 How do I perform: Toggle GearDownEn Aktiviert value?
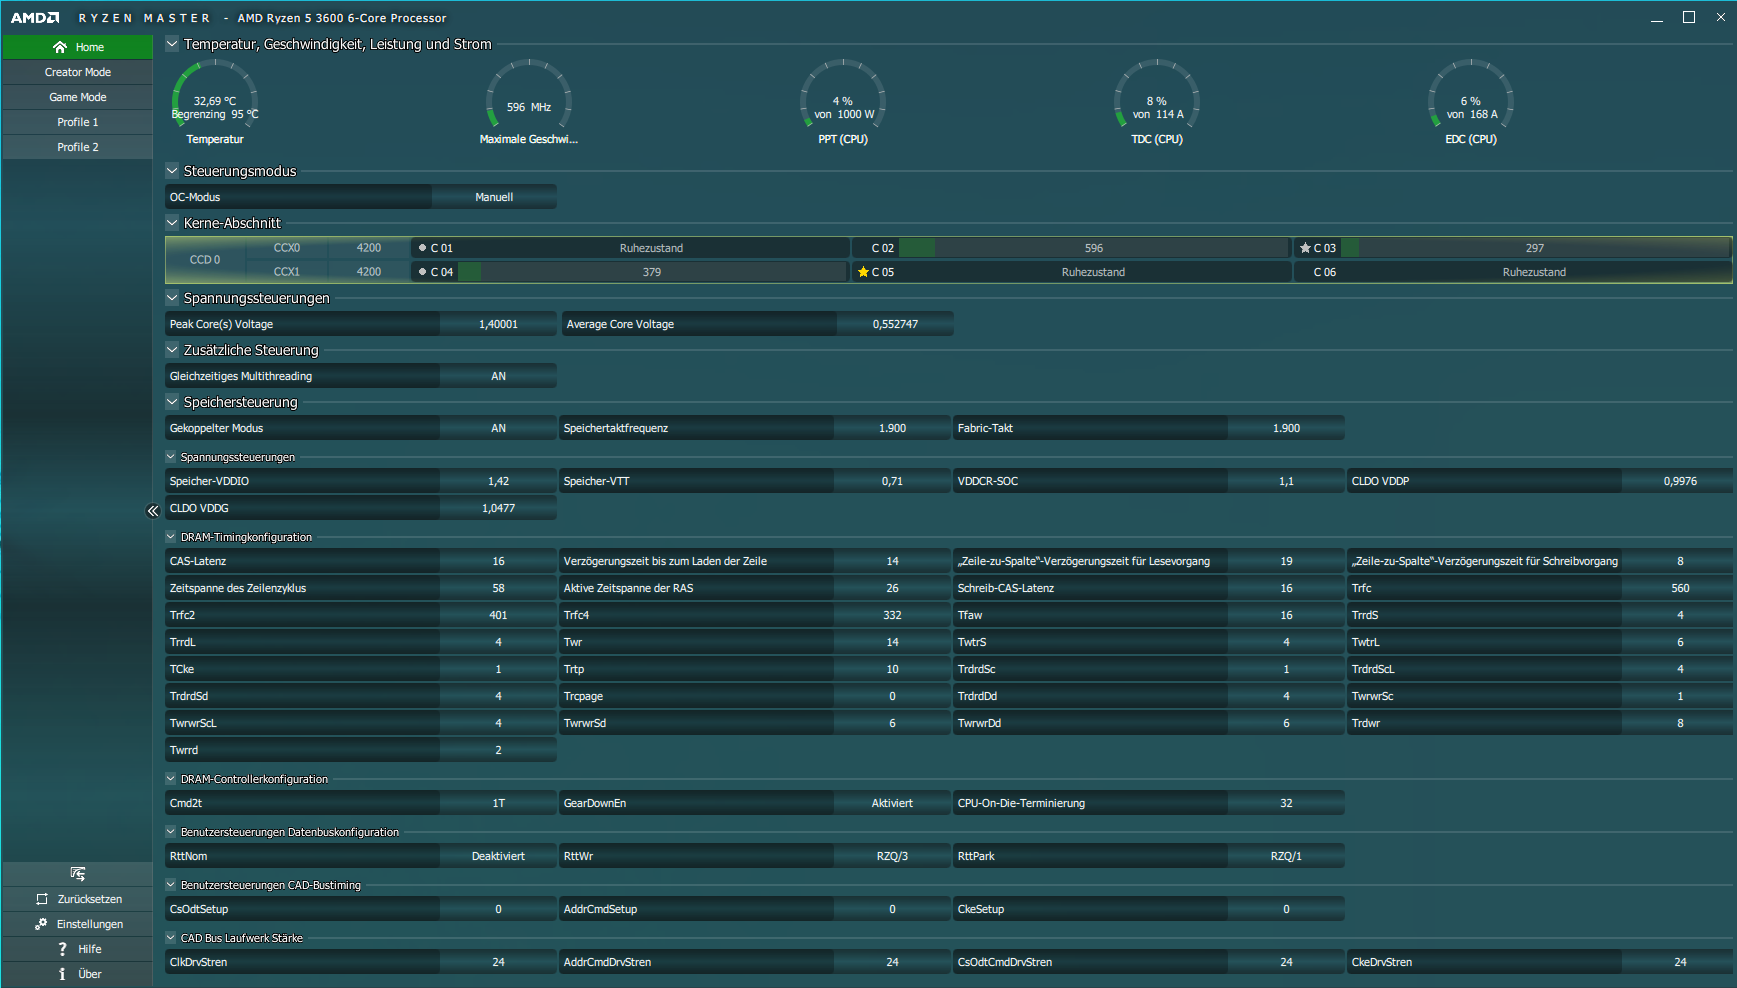(892, 803)
